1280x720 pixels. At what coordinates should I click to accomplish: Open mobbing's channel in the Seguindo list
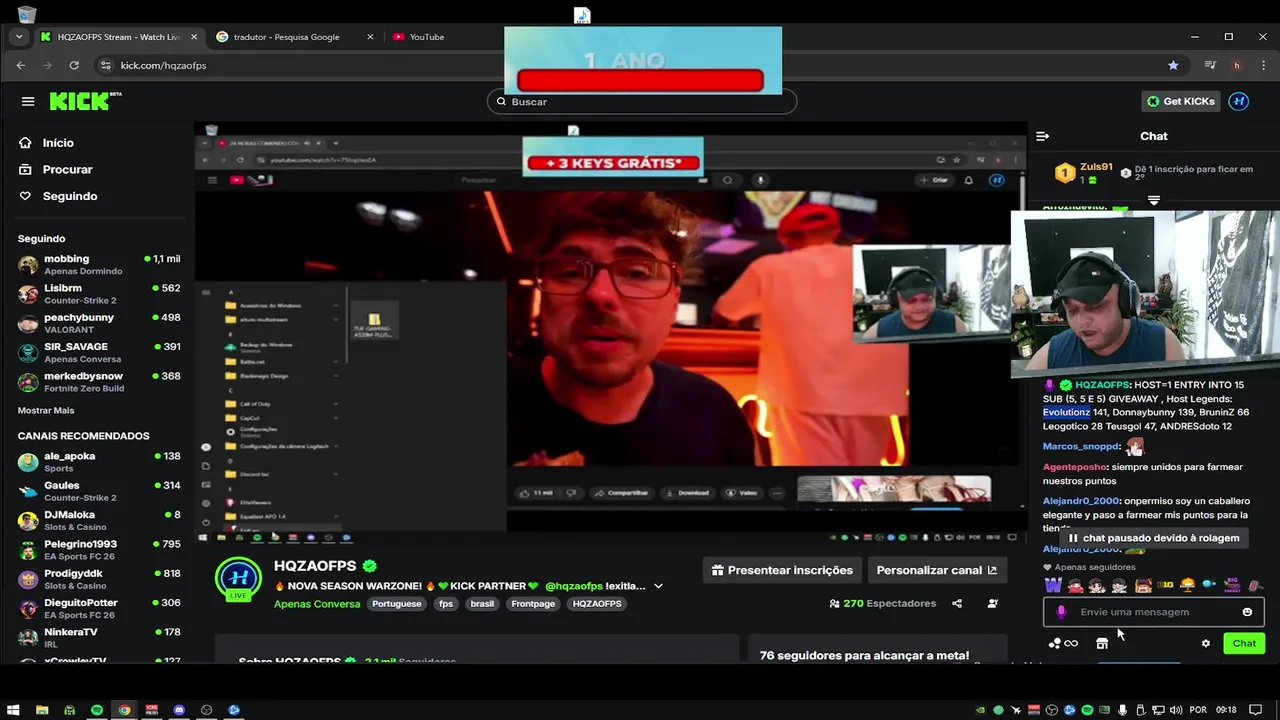(x=98, y=264)
